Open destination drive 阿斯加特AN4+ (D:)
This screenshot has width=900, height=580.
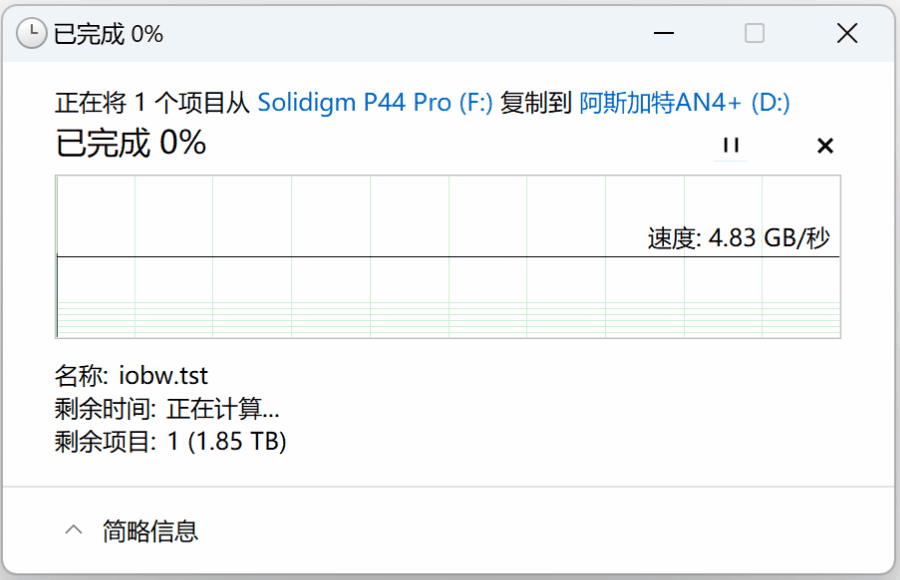click(x=685, y=103)
